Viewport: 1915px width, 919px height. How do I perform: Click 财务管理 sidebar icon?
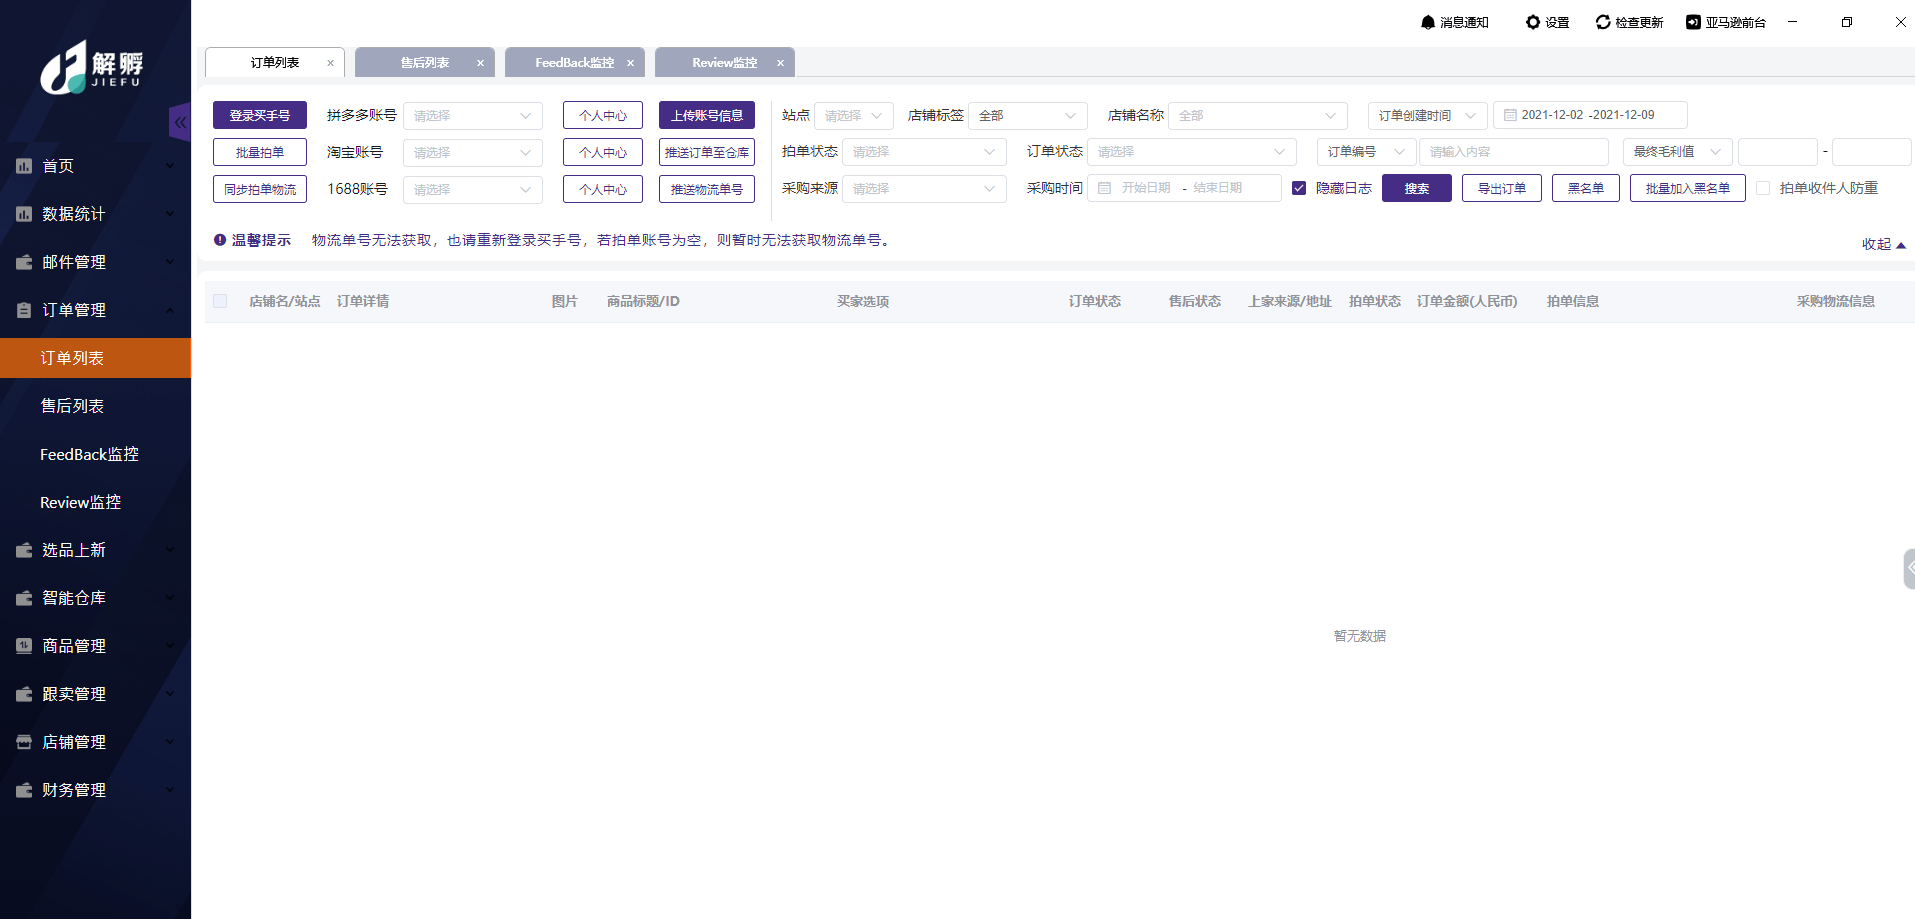pos(24,790)
